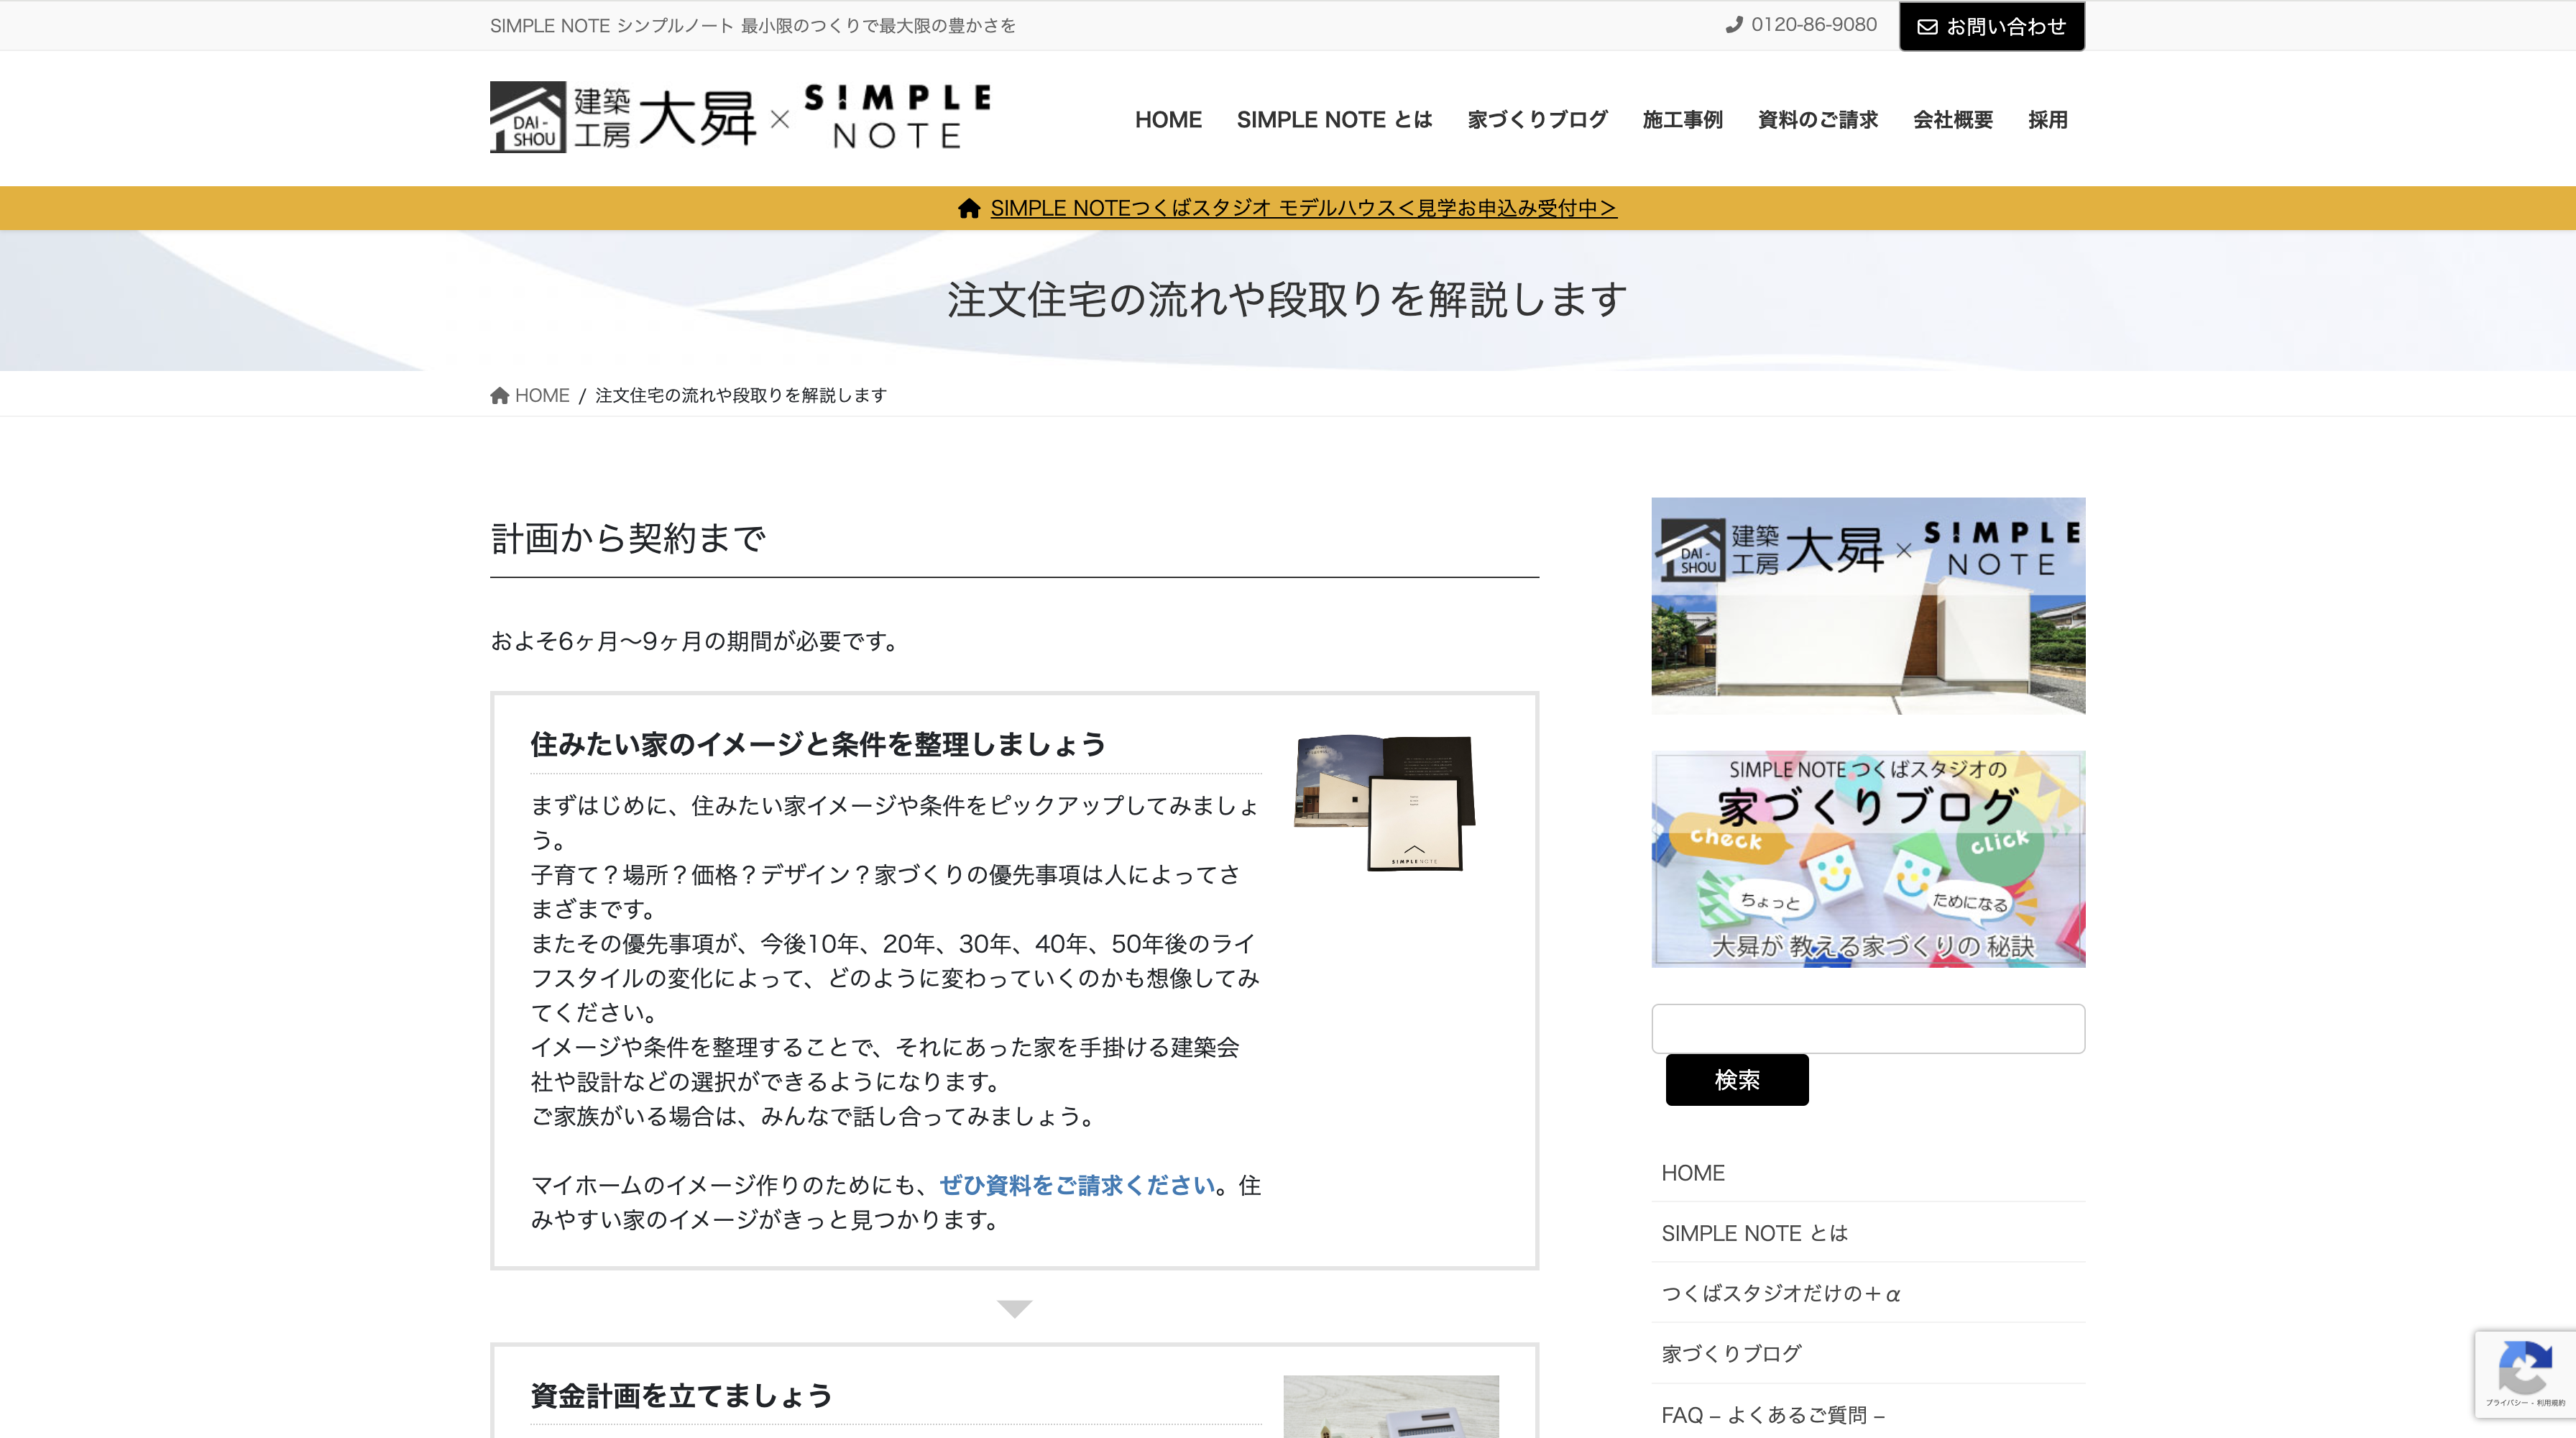The image size is (2576, 1438).
Task: Open 施工事例 in the top navigation
Action: (1682, 120)
